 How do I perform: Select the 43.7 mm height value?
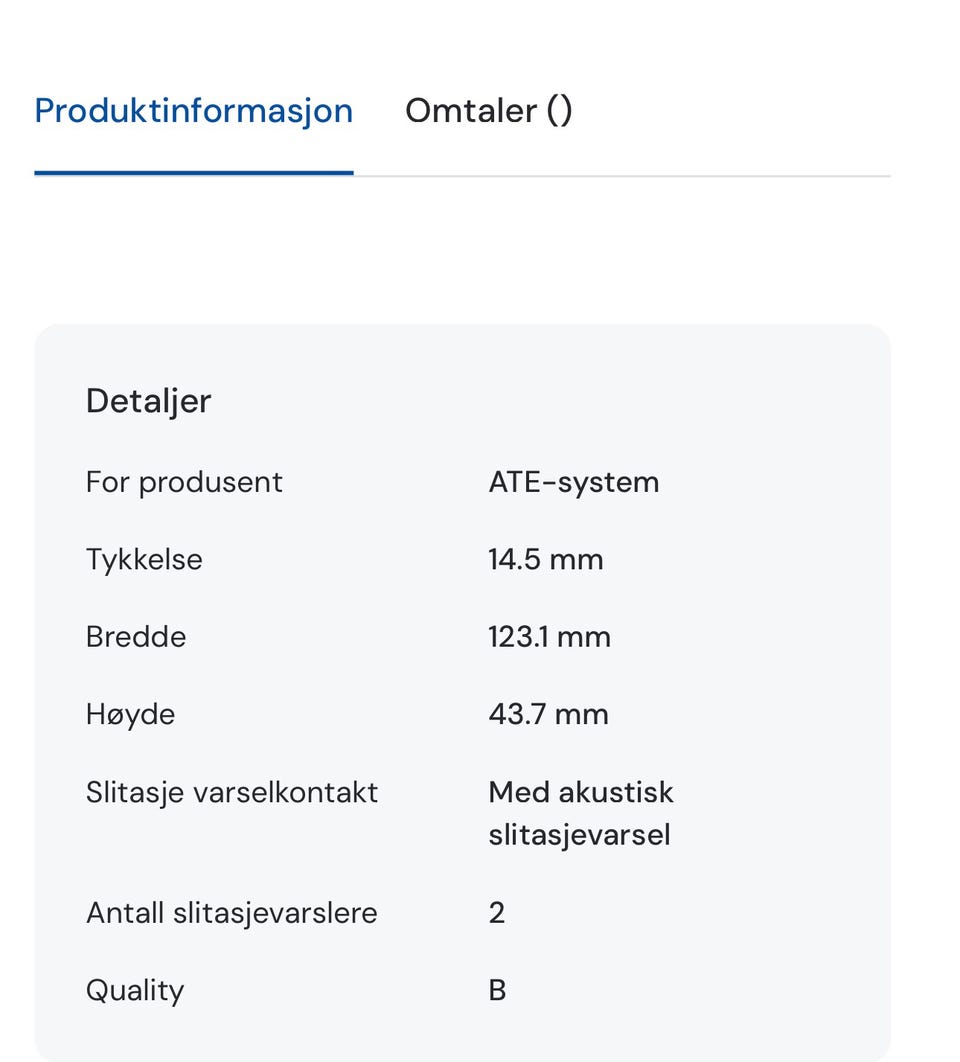click(549, 715)
